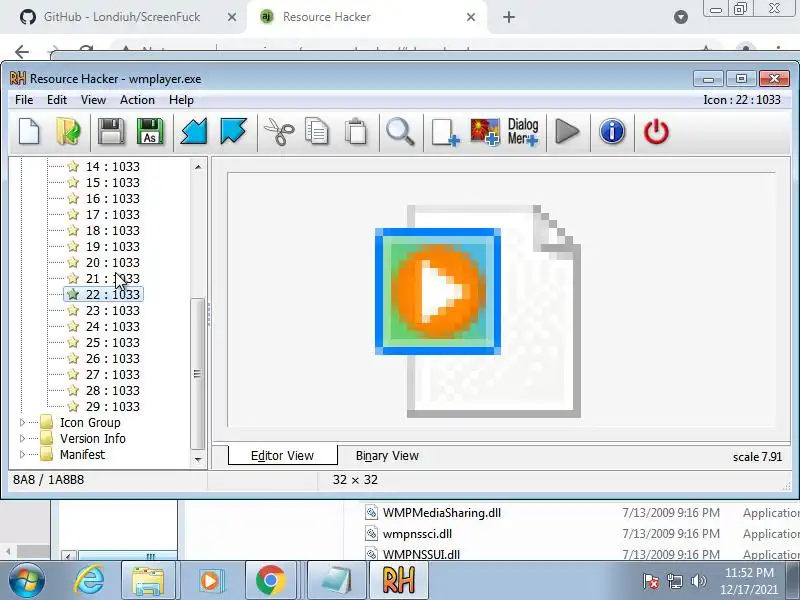Click the Resource Hacker RH taskbar button
This screenshot has width=800, height=600.
coord(398,580)
